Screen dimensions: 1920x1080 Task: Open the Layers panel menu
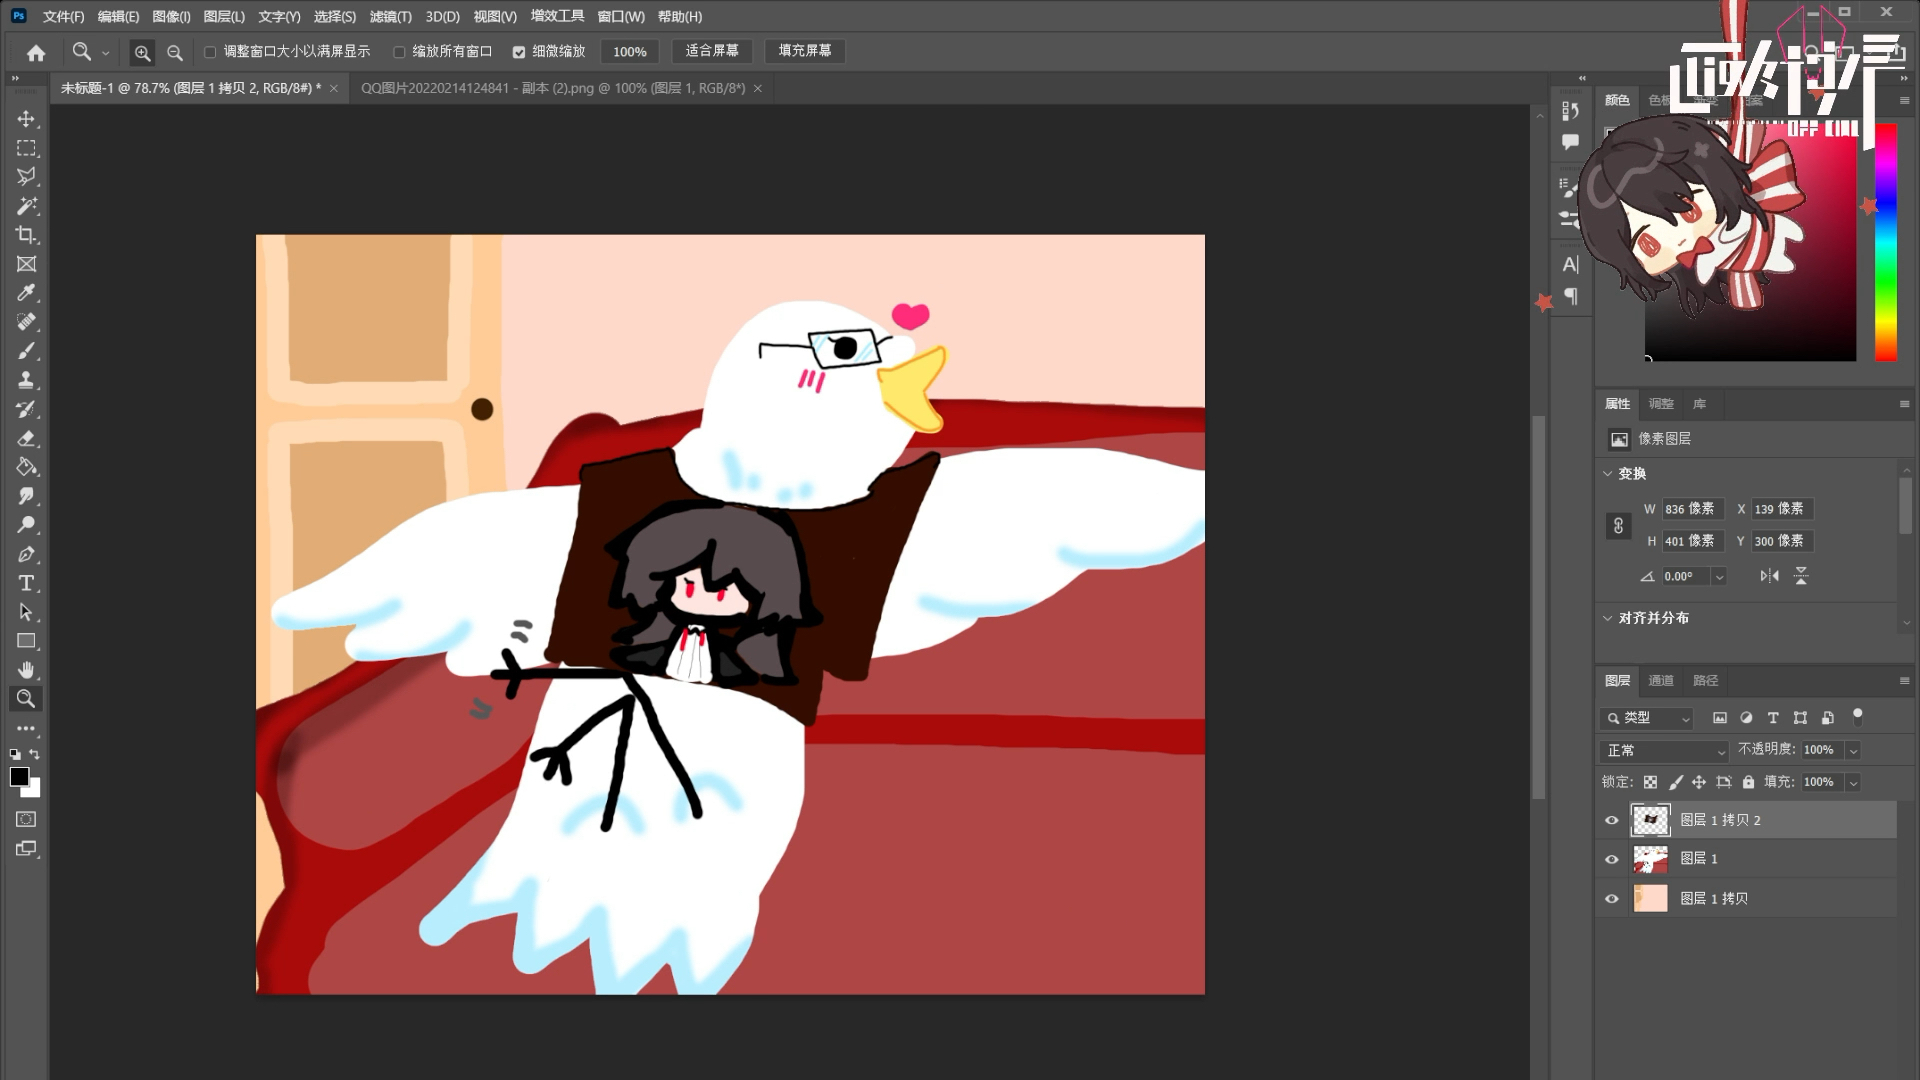click(1904, 681)
